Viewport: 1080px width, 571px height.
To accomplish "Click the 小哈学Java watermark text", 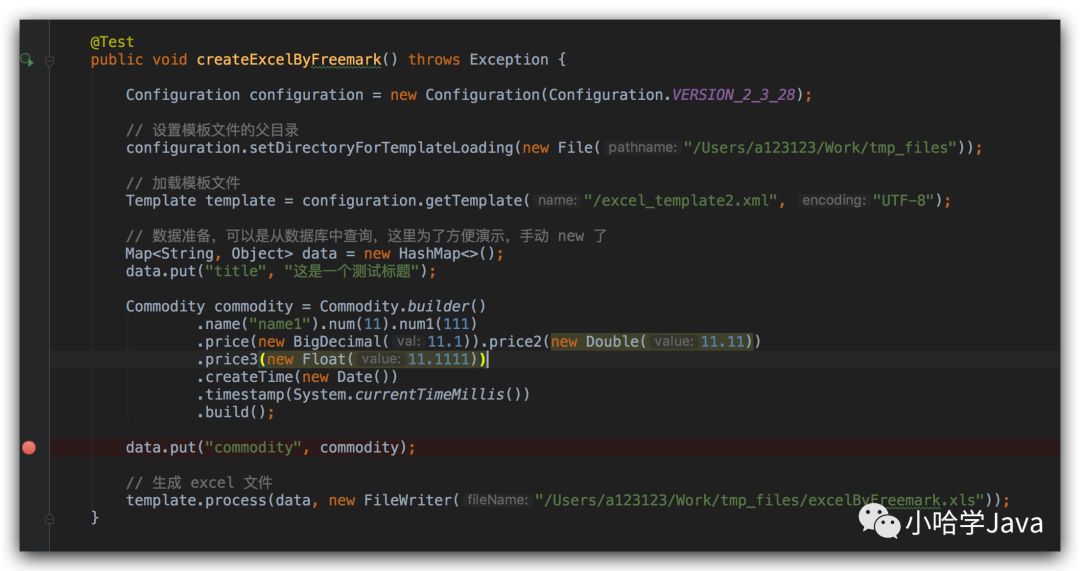I will coord(974,523).
